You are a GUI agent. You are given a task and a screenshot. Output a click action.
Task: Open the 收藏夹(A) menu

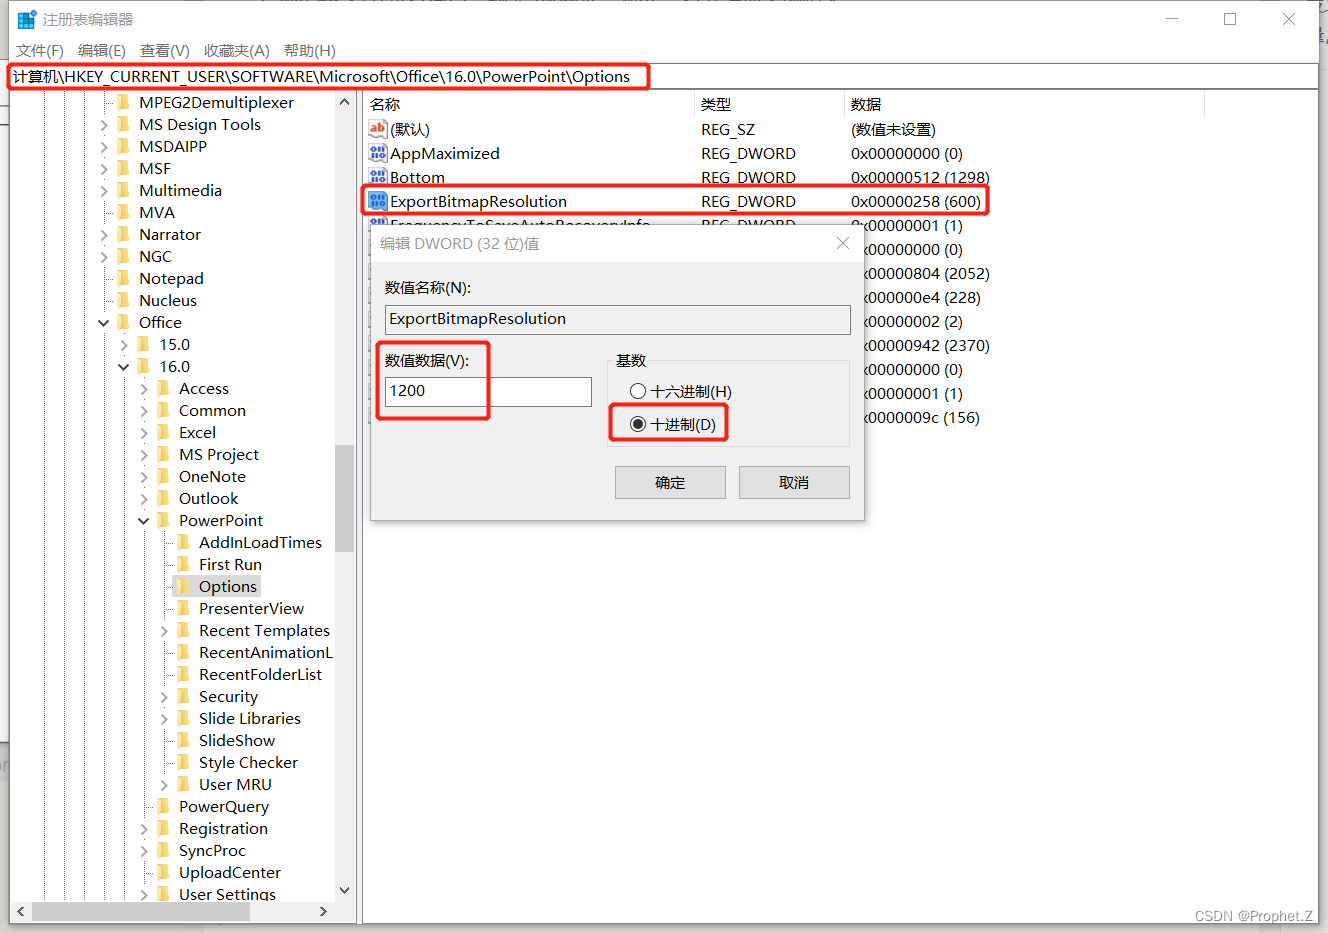(x=237, y=50)
